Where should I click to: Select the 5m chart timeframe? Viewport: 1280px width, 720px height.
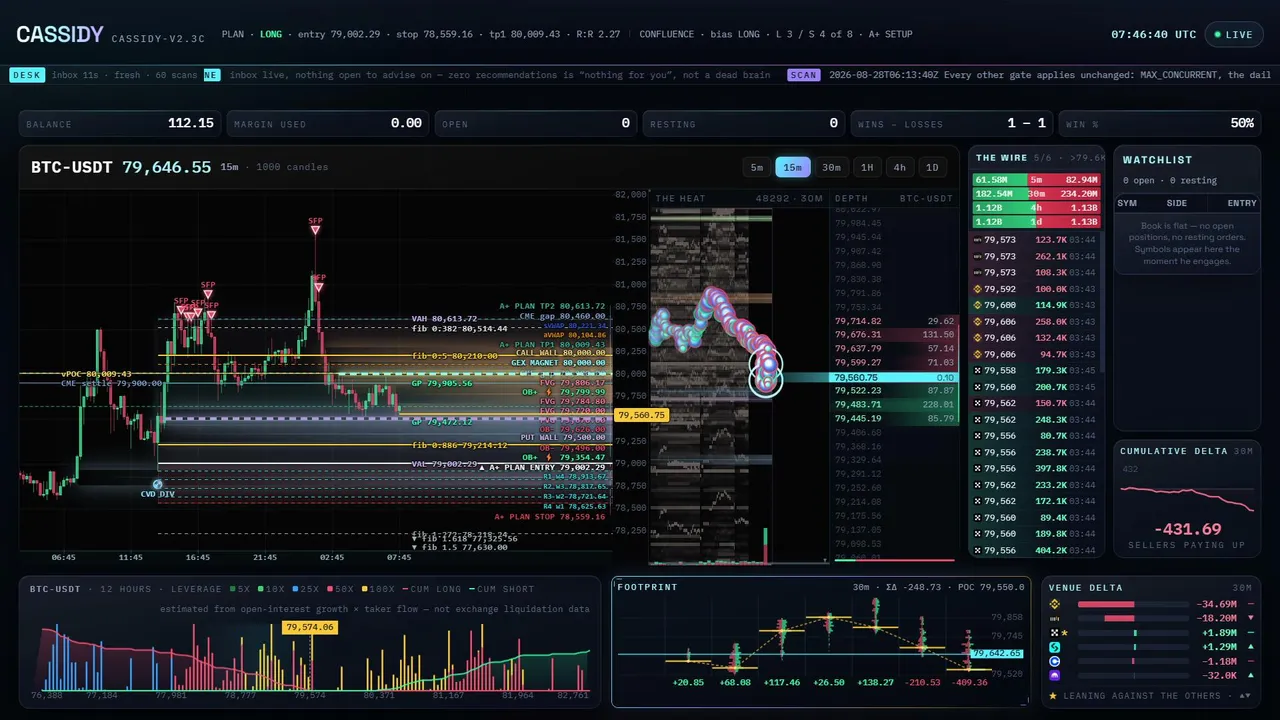pyautogui.click(x=757, y=167)
